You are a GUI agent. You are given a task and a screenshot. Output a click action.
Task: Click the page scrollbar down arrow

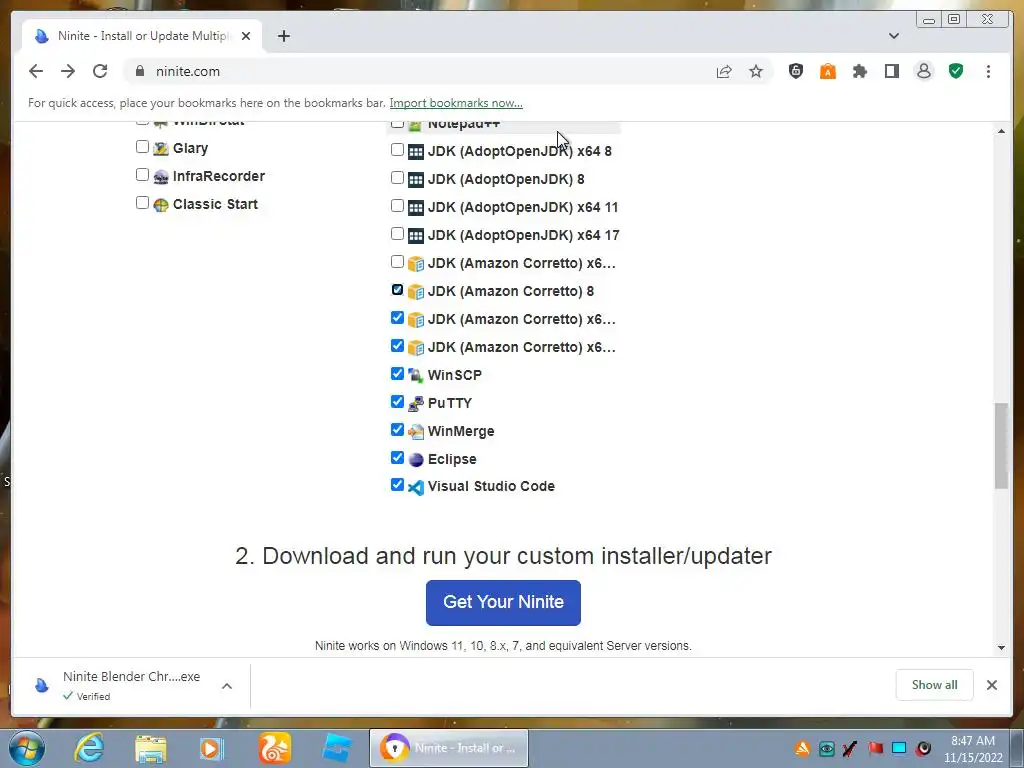coord(1001,648)
